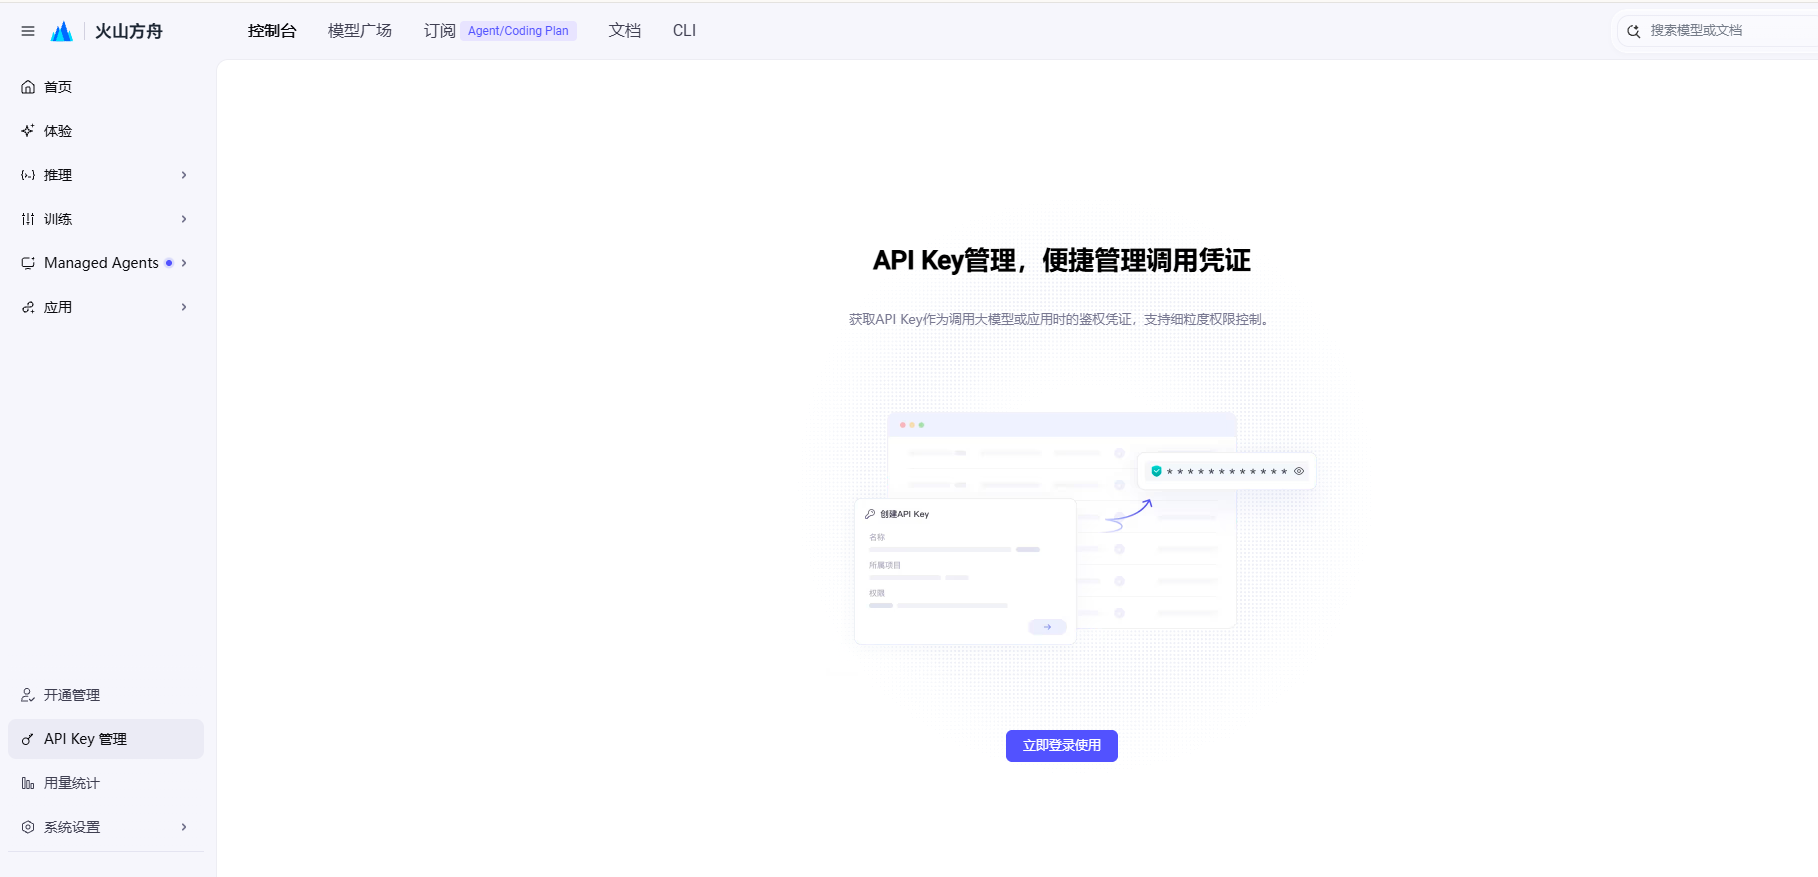Collapse the sidebar with the hamburger icon
Screen dimensions: 1818x877
28,31
